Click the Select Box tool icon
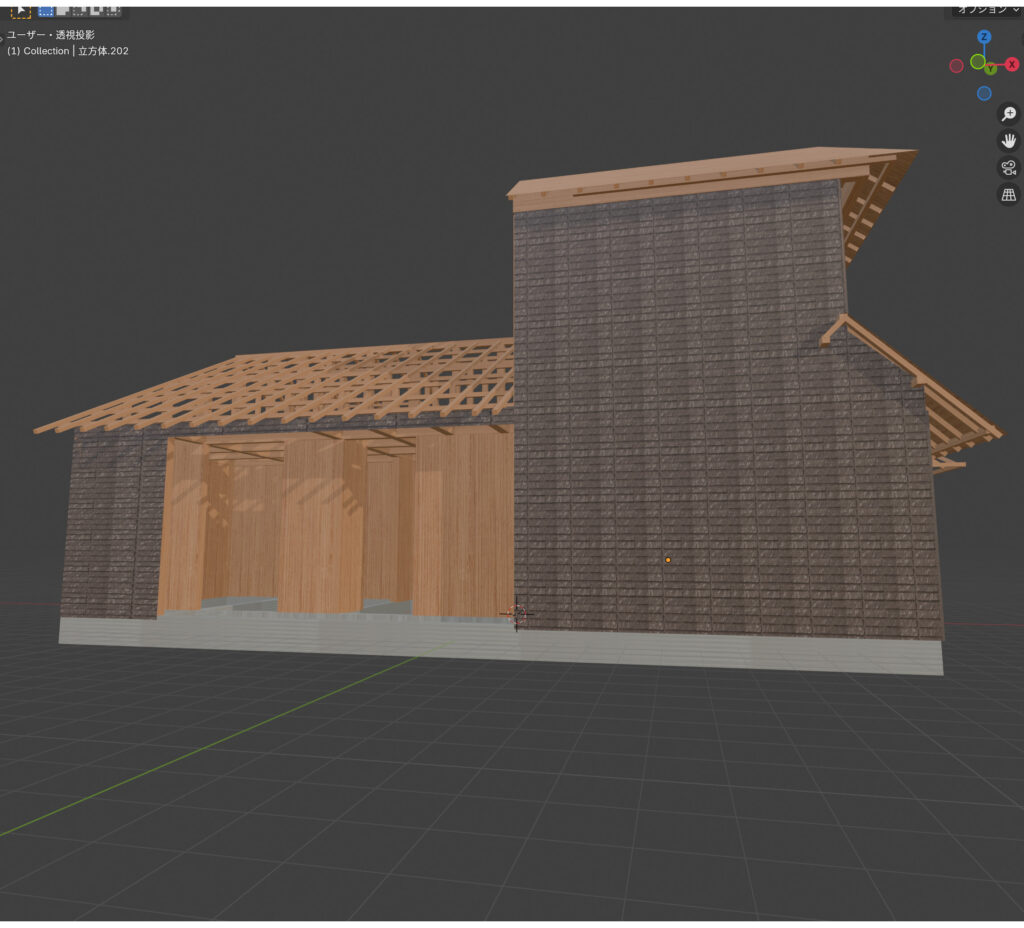Screen dimensions: 1024x928 coord(20,10)
